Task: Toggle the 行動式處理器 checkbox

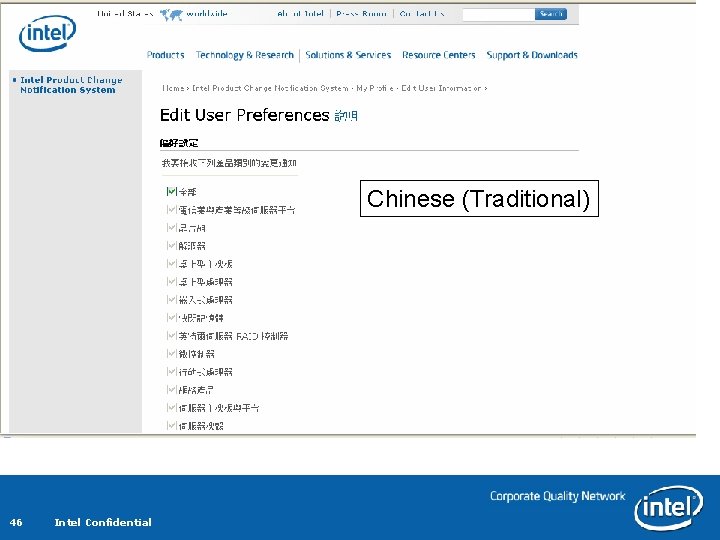Action: (172, 371)
